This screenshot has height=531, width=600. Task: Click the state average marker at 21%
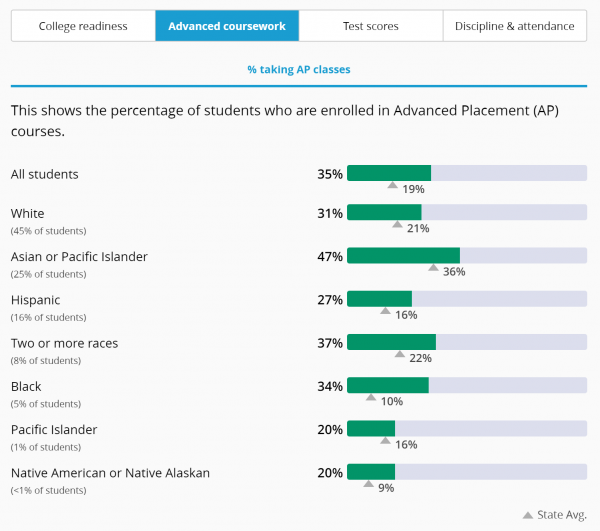tap(397, 225)
